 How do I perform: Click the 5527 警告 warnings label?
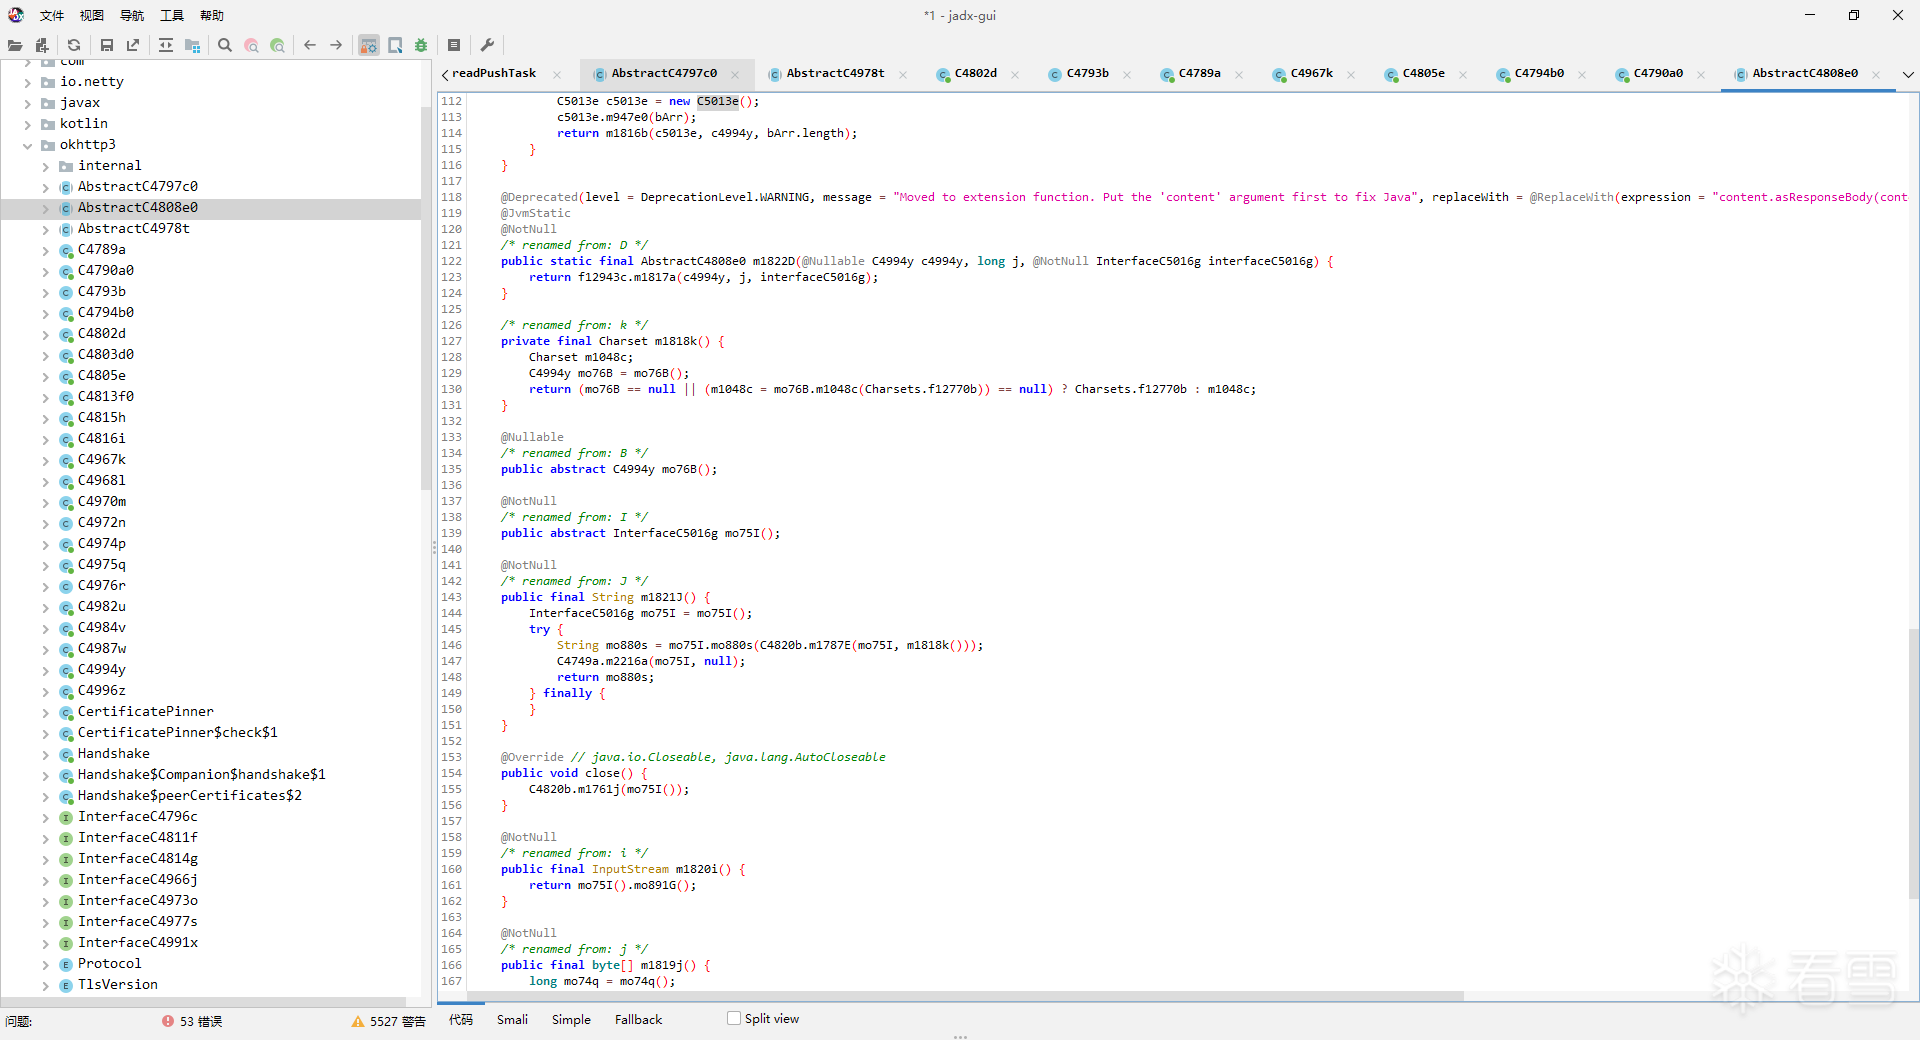click(398, 1021)
